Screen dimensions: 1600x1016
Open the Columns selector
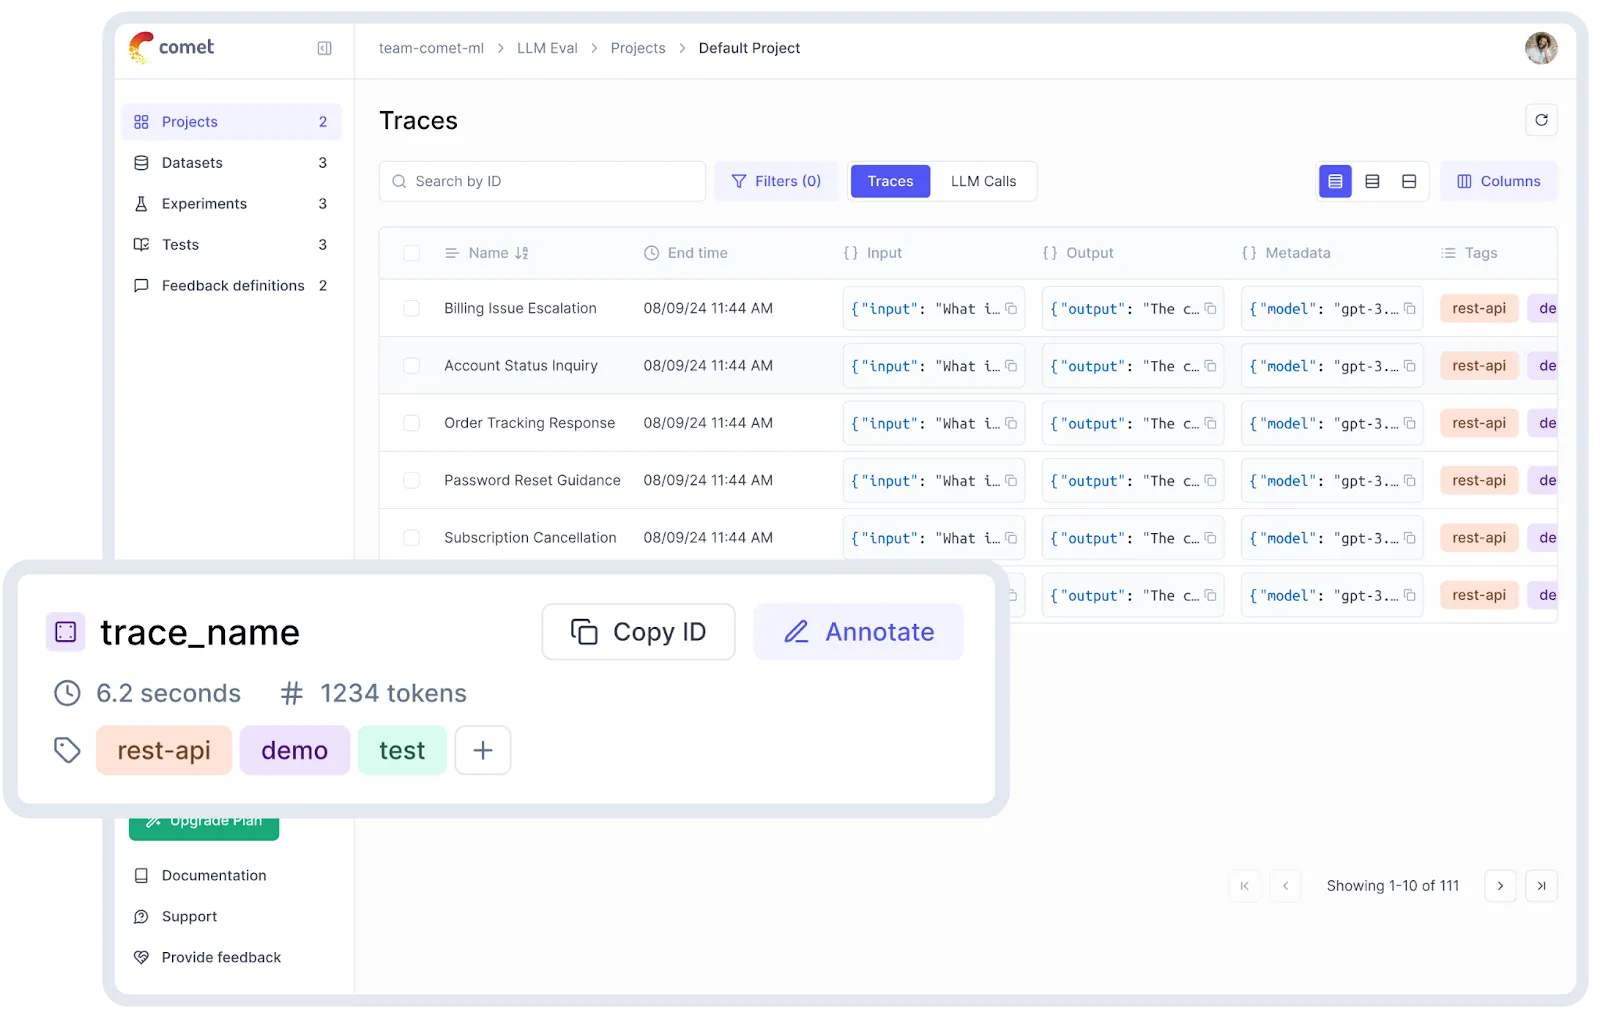[1498, 181]
